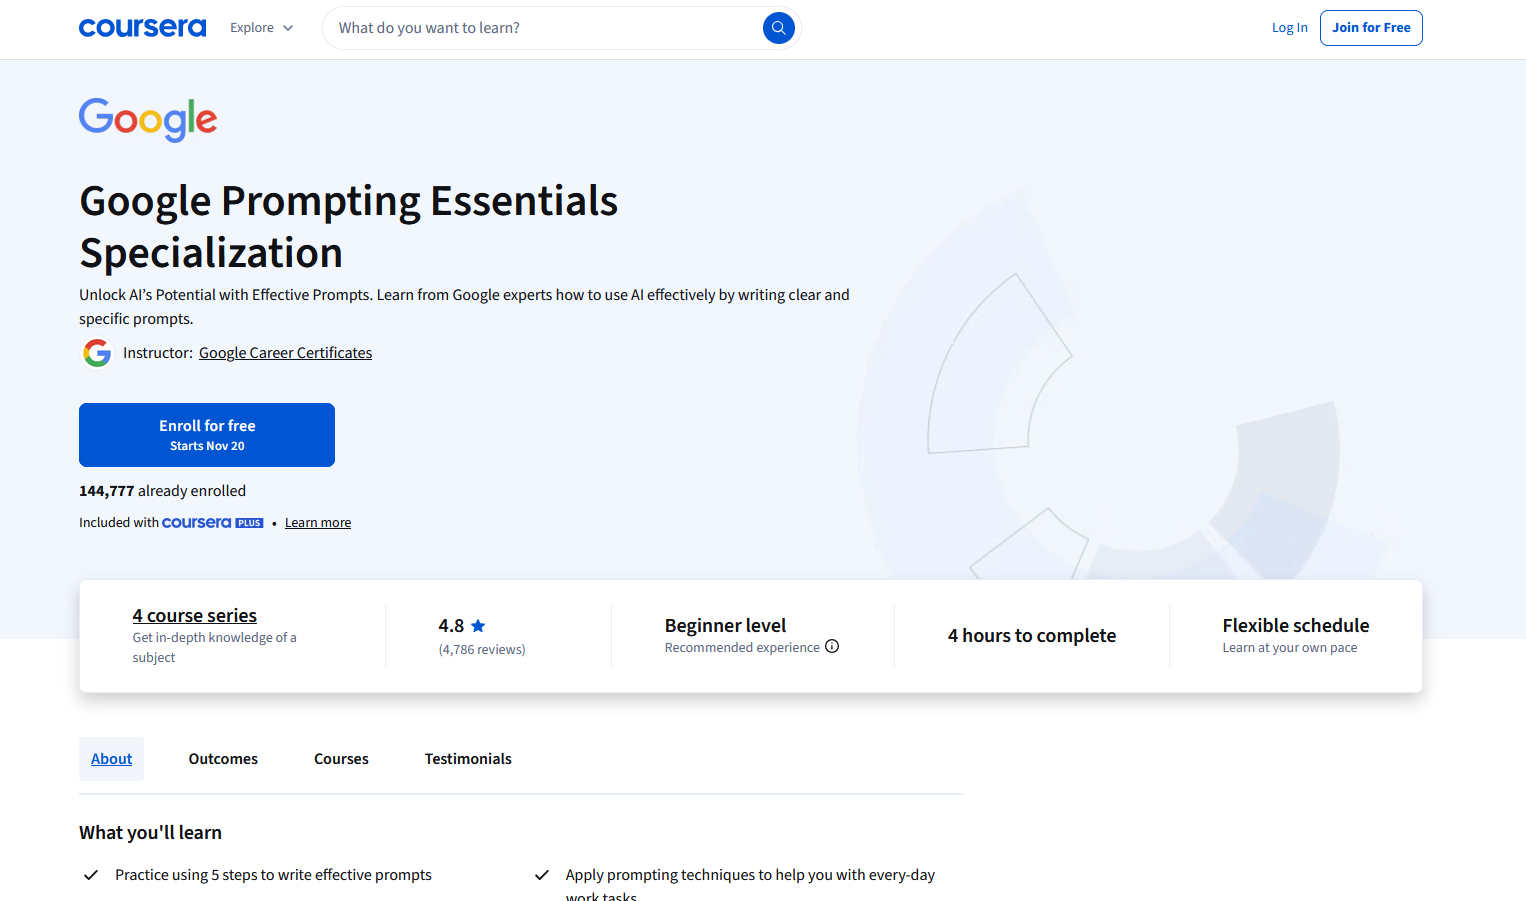This screenshot has height=901, width=1526.
Task: Click the Coursera Plus logo
Action: coord(212,523)
